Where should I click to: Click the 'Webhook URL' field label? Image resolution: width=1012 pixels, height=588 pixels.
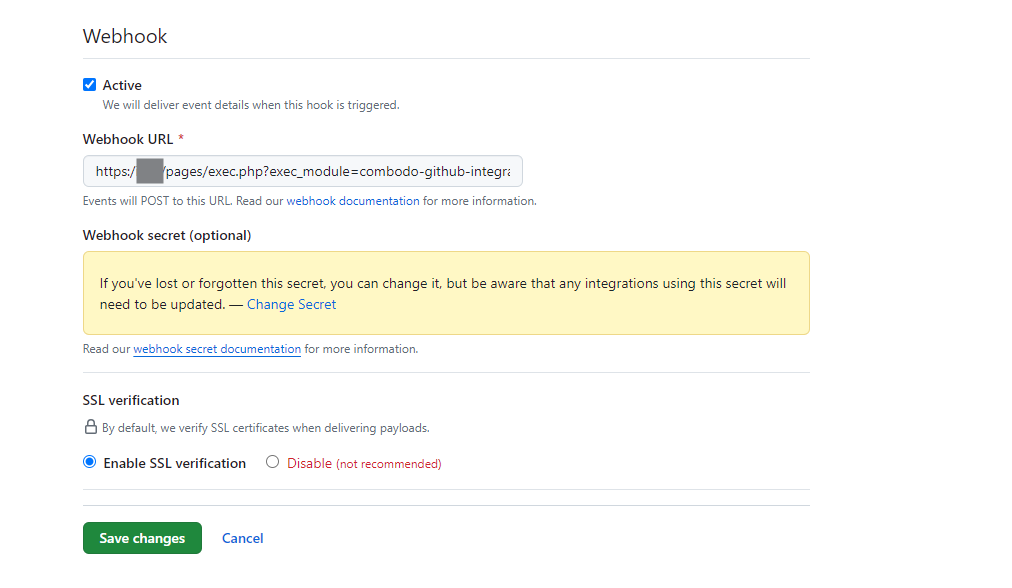[128, 139]
